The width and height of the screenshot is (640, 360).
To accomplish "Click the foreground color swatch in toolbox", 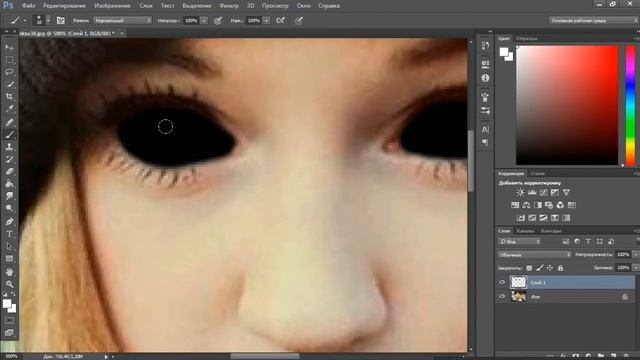I will tap(7, 304).
